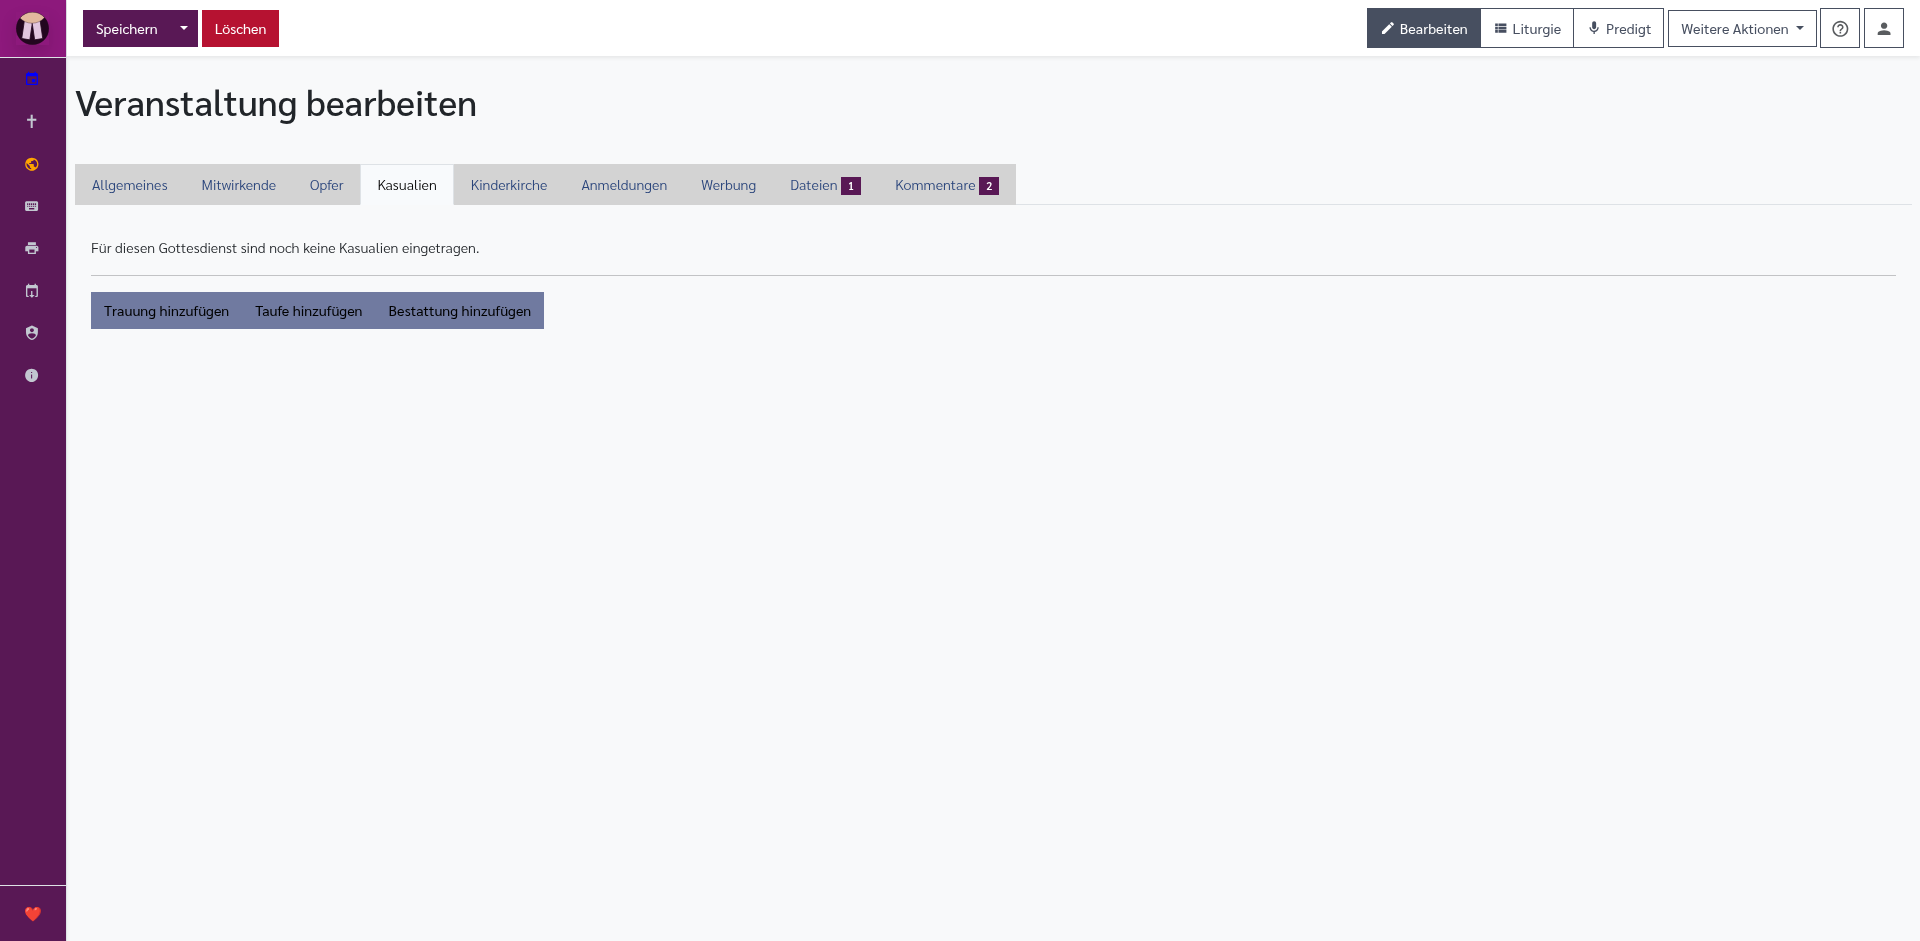
Task: Switch to the Predigt view
Action: pyautogui.click(x=1619, y=28)
